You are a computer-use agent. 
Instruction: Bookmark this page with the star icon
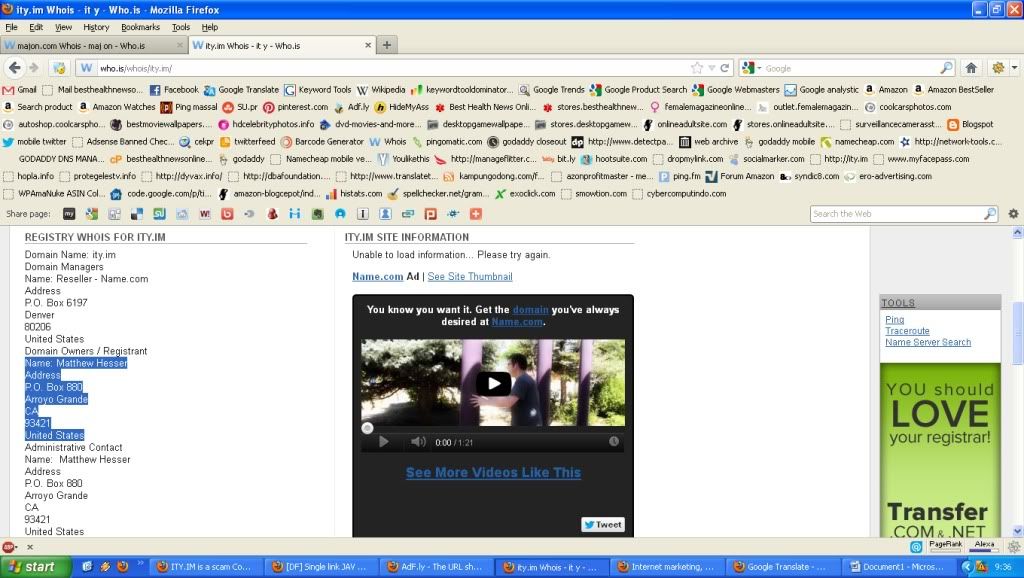(697, 68)
